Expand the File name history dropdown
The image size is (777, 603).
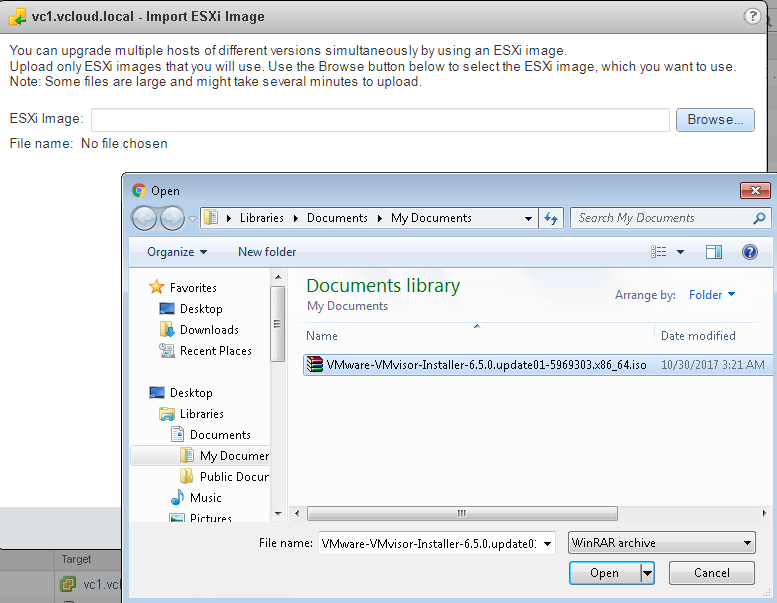coord(548,544)
